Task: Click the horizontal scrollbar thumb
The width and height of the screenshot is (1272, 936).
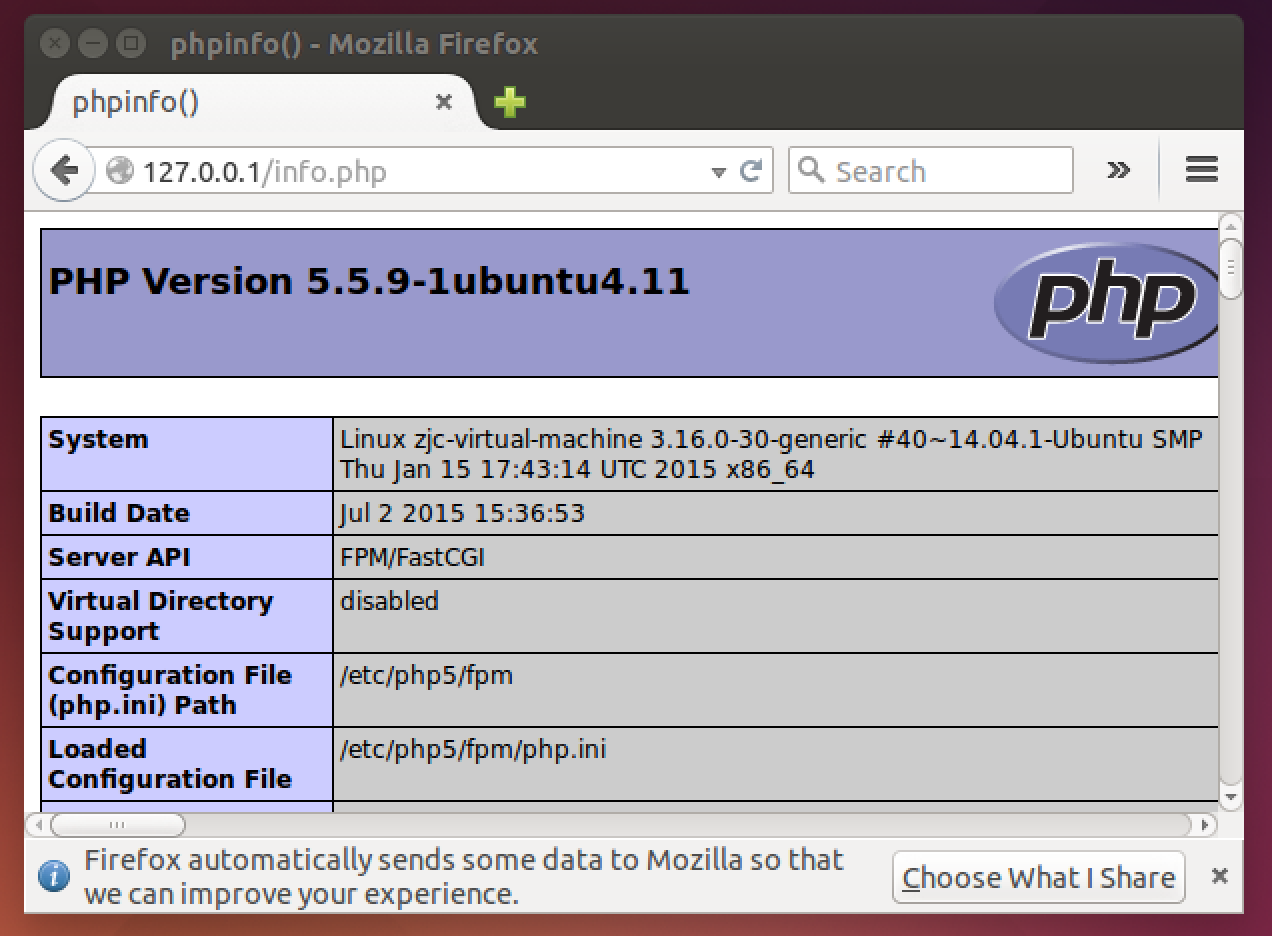Action: pos(117,825)
